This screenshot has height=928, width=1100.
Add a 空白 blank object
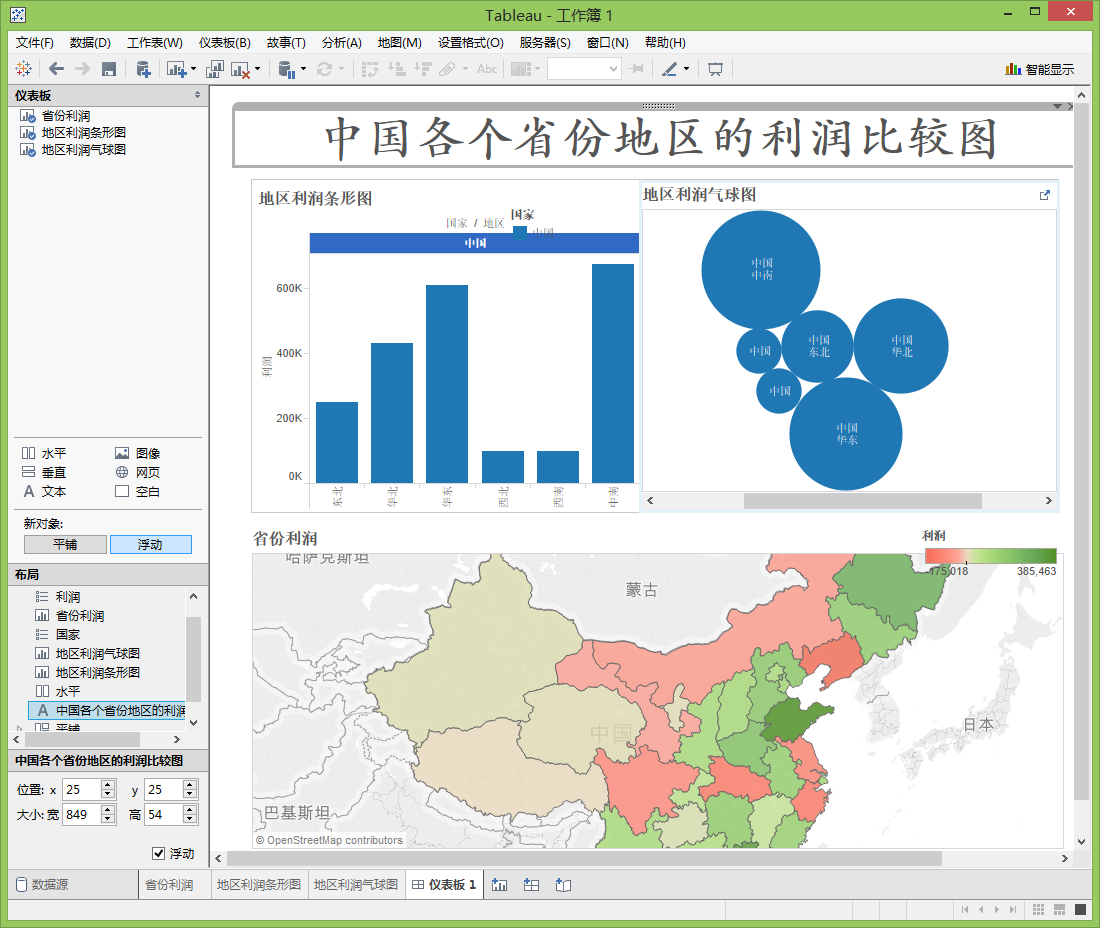click(138, 491)
